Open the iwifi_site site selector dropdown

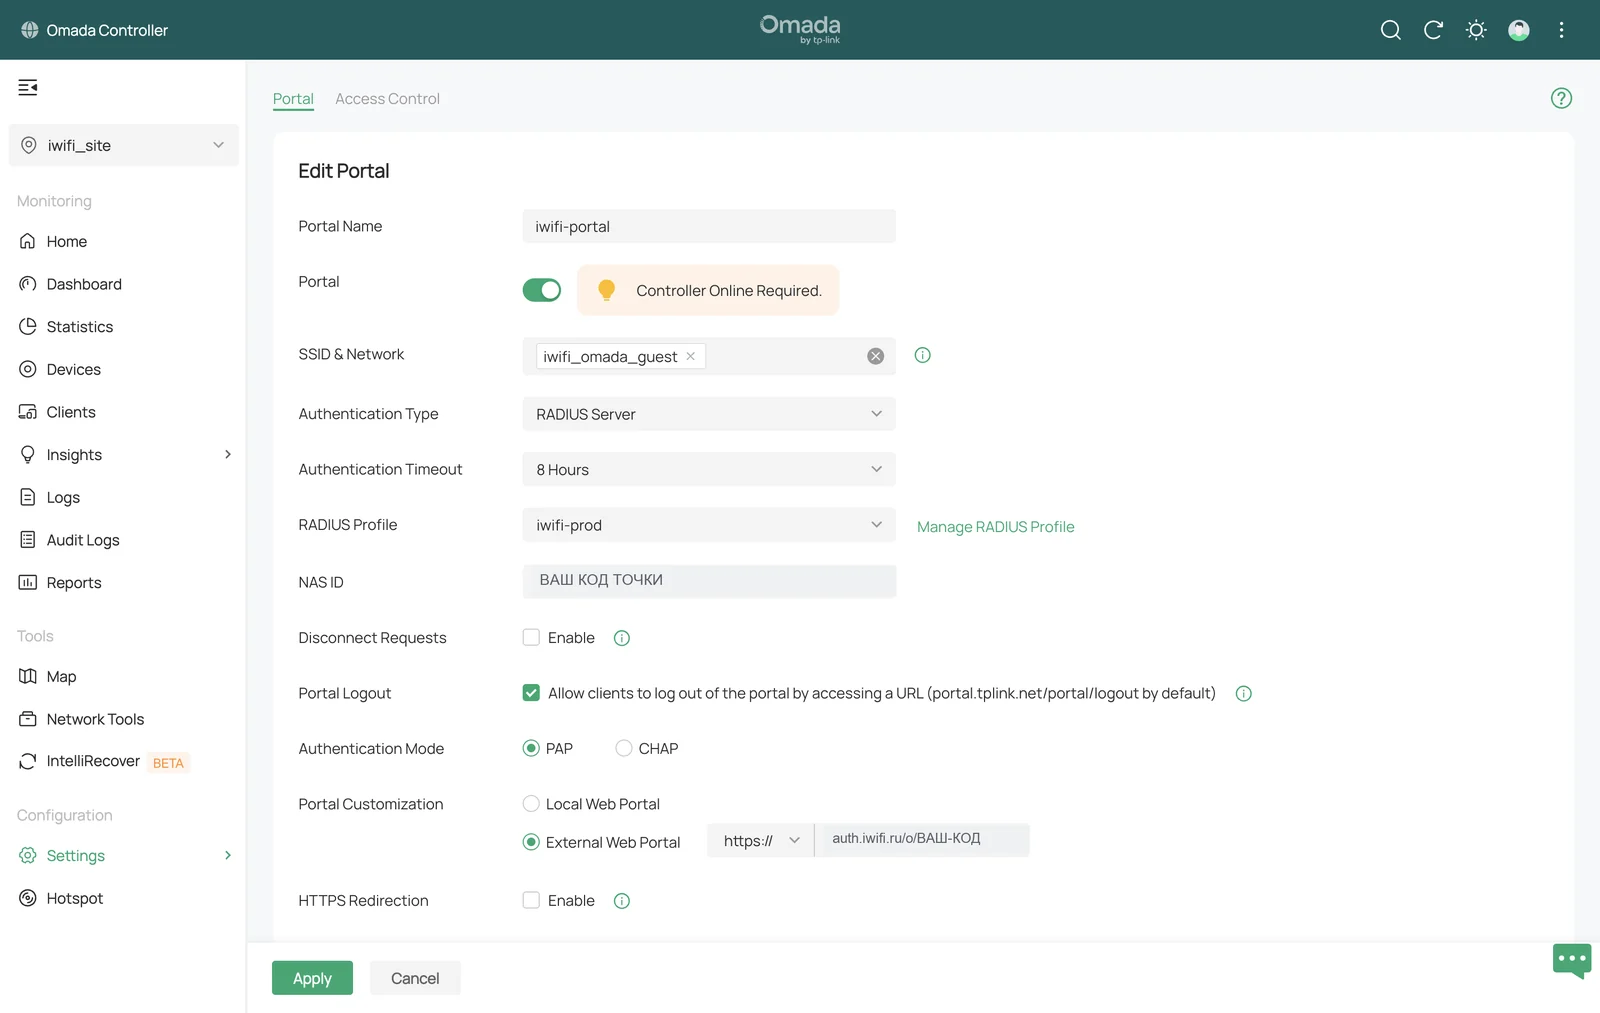(124, 145)
